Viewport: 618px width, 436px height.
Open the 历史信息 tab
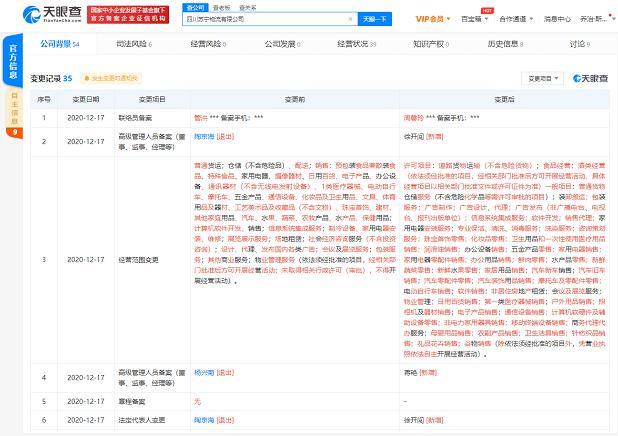(x=505, y=44)
